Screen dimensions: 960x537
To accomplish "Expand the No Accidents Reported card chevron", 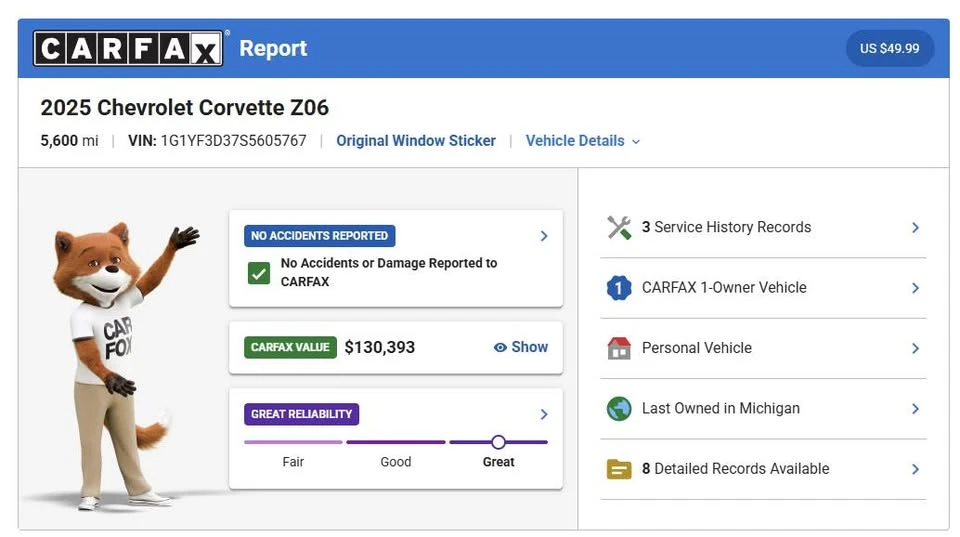I will pyautogui.click(x=544, y=236).
